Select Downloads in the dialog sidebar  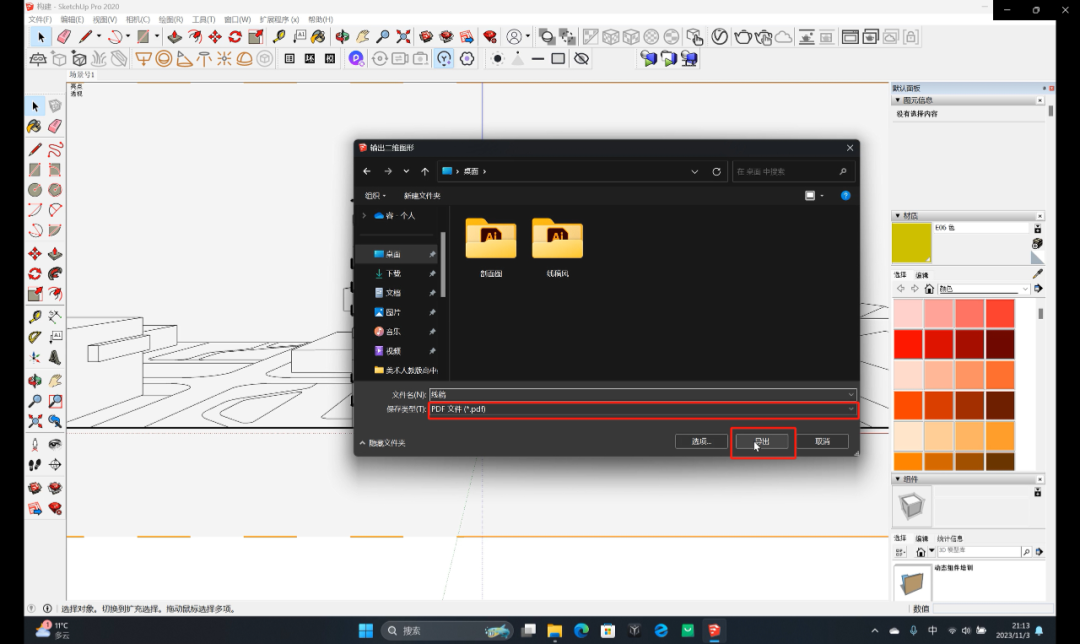click(393, 273)
